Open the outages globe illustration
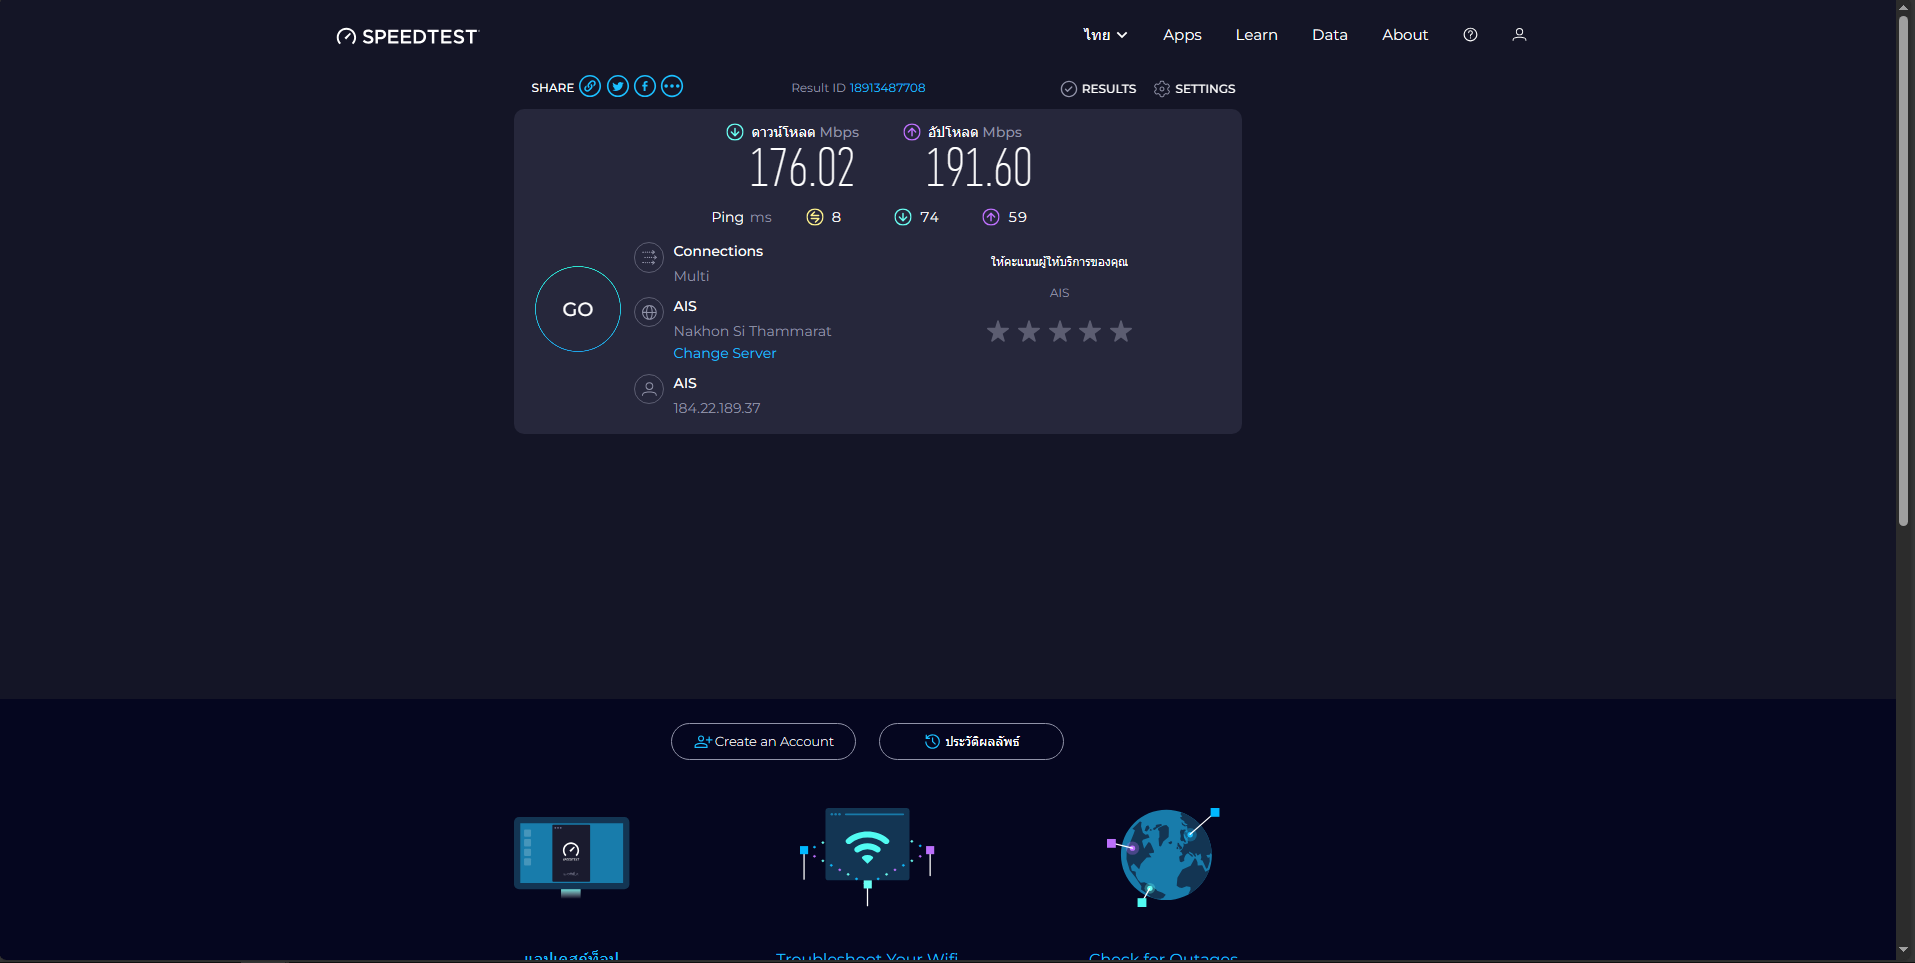 [x=1164, y=857]
